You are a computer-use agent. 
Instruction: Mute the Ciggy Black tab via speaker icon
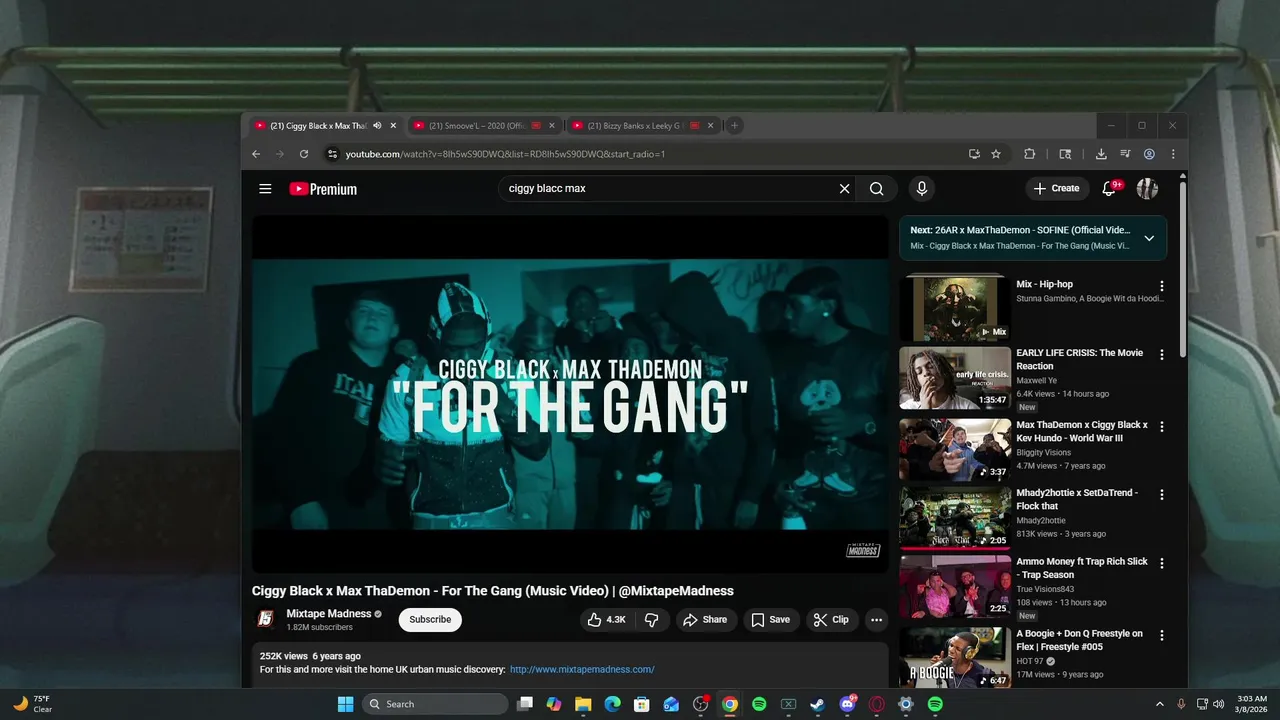click(x=377, y=126)
